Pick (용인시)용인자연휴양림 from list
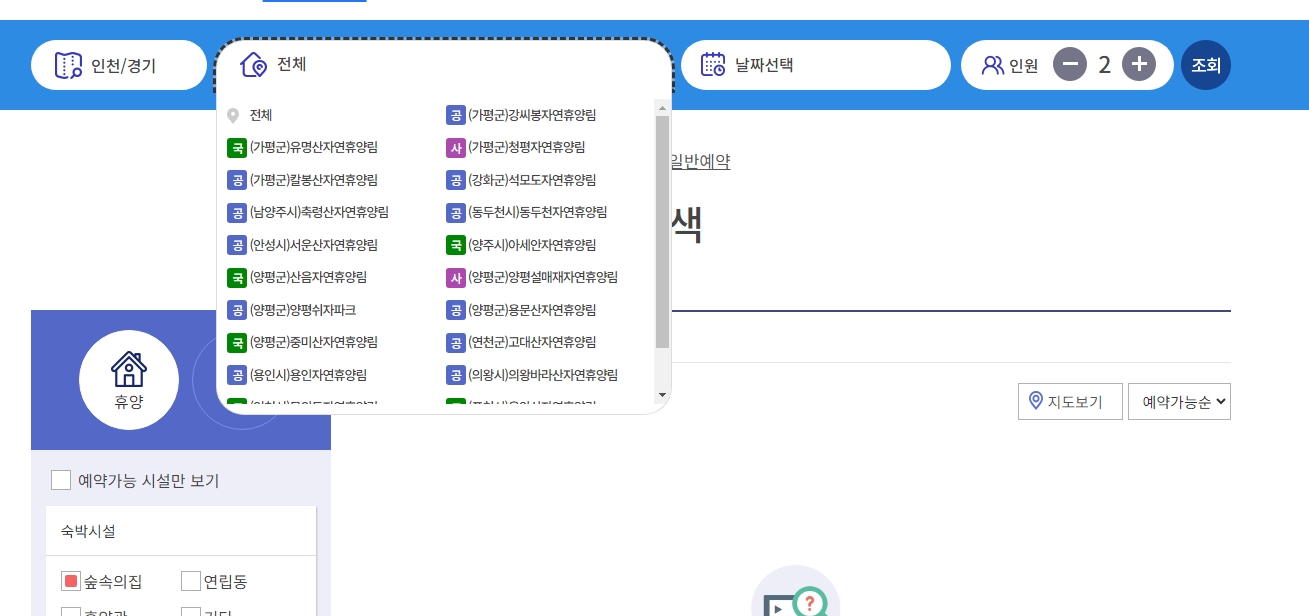The width and height of the screenshot is (1309, 616). (308, 375)
